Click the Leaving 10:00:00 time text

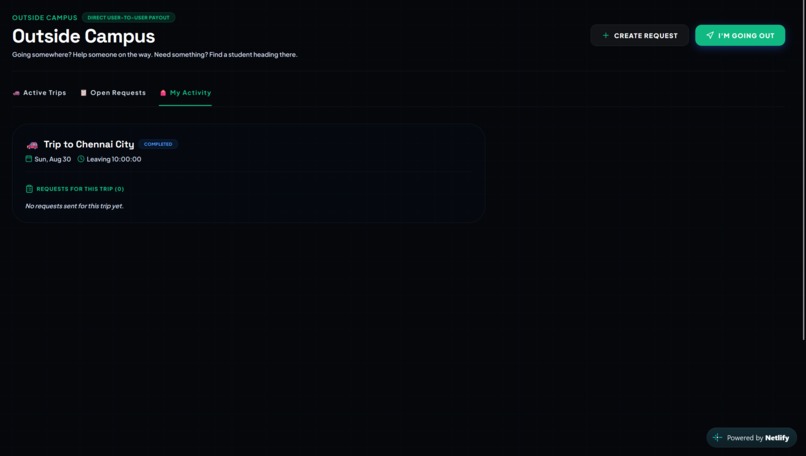tap(114, 159)
